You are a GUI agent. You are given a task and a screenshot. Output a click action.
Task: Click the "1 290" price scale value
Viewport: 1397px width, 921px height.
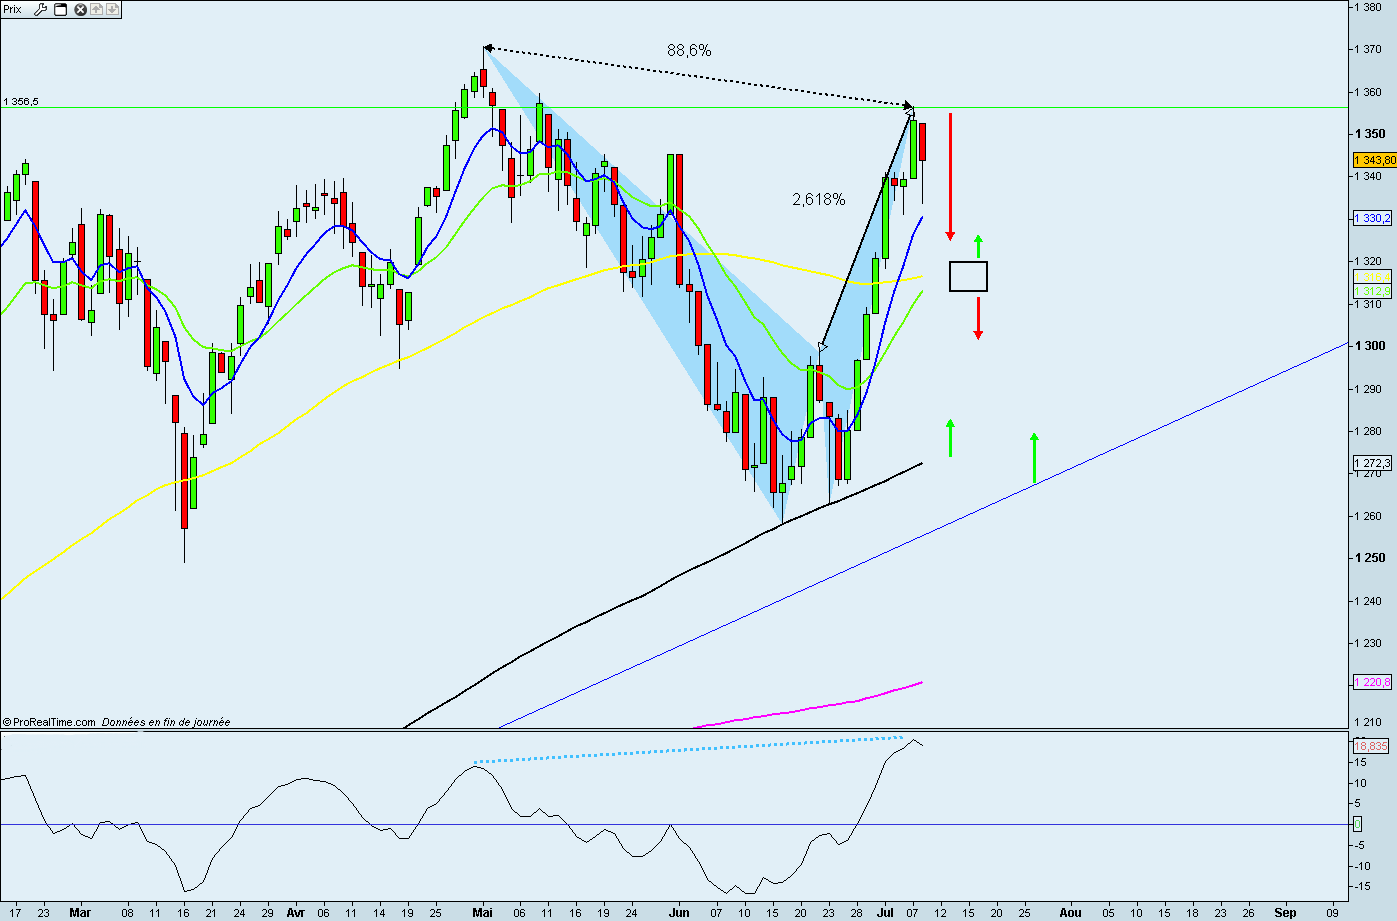(1369, 389)
